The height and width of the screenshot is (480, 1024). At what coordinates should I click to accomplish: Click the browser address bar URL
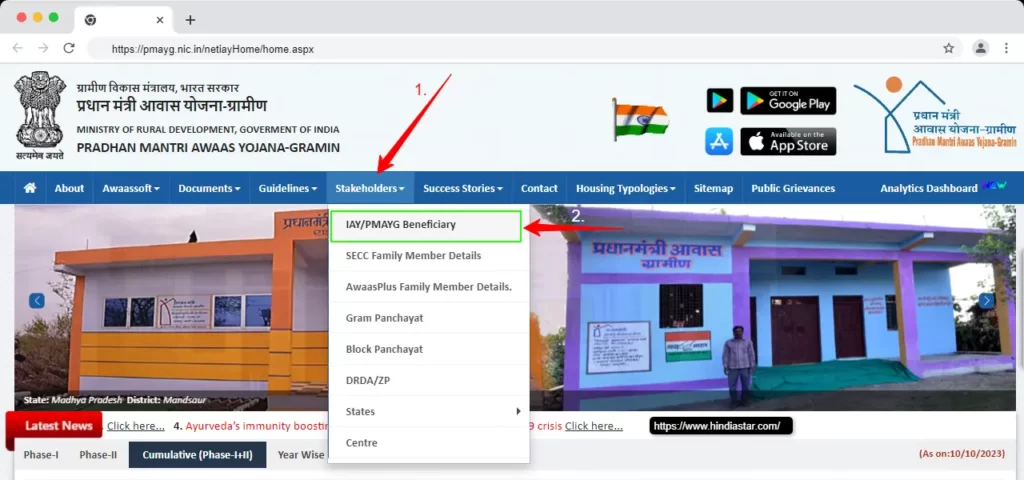tap(213, 49)
